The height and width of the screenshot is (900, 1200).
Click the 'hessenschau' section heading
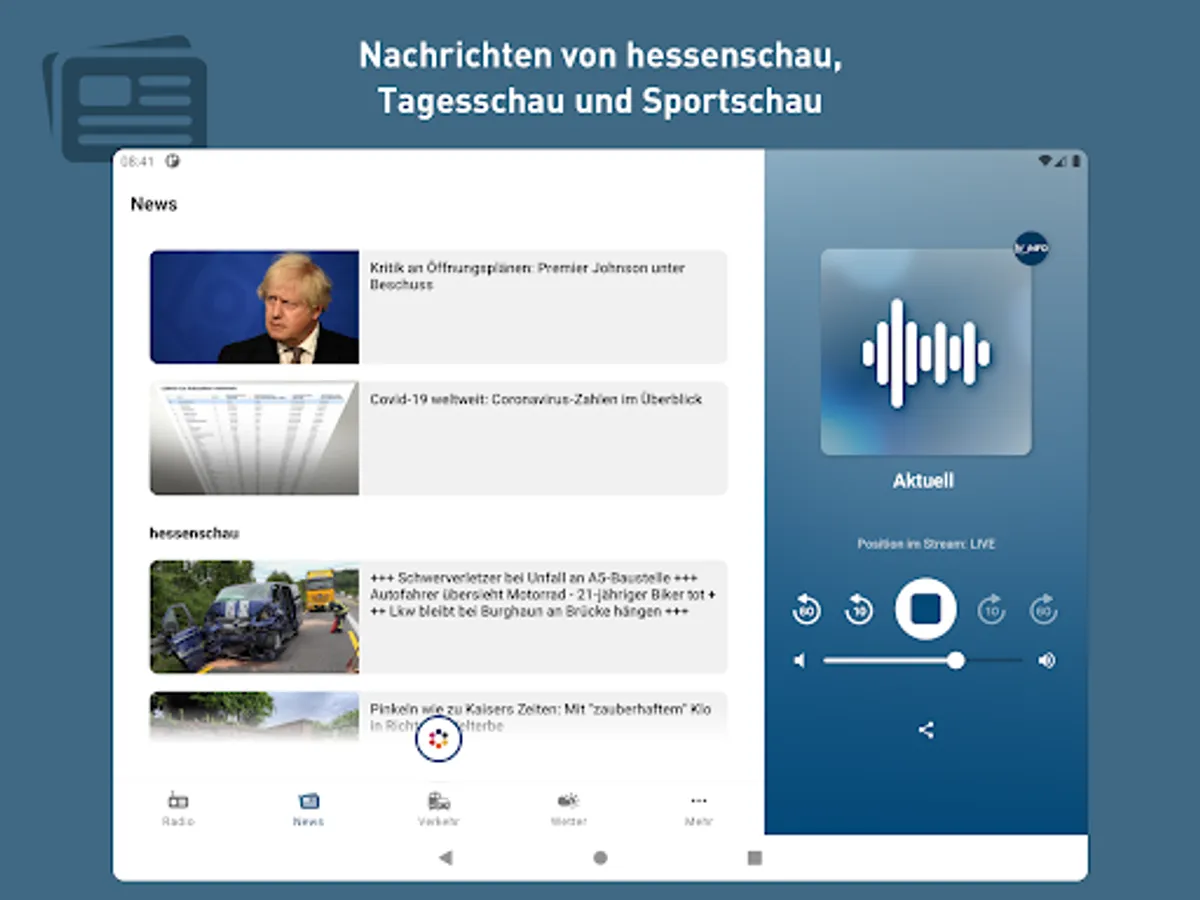click(194, 533)
